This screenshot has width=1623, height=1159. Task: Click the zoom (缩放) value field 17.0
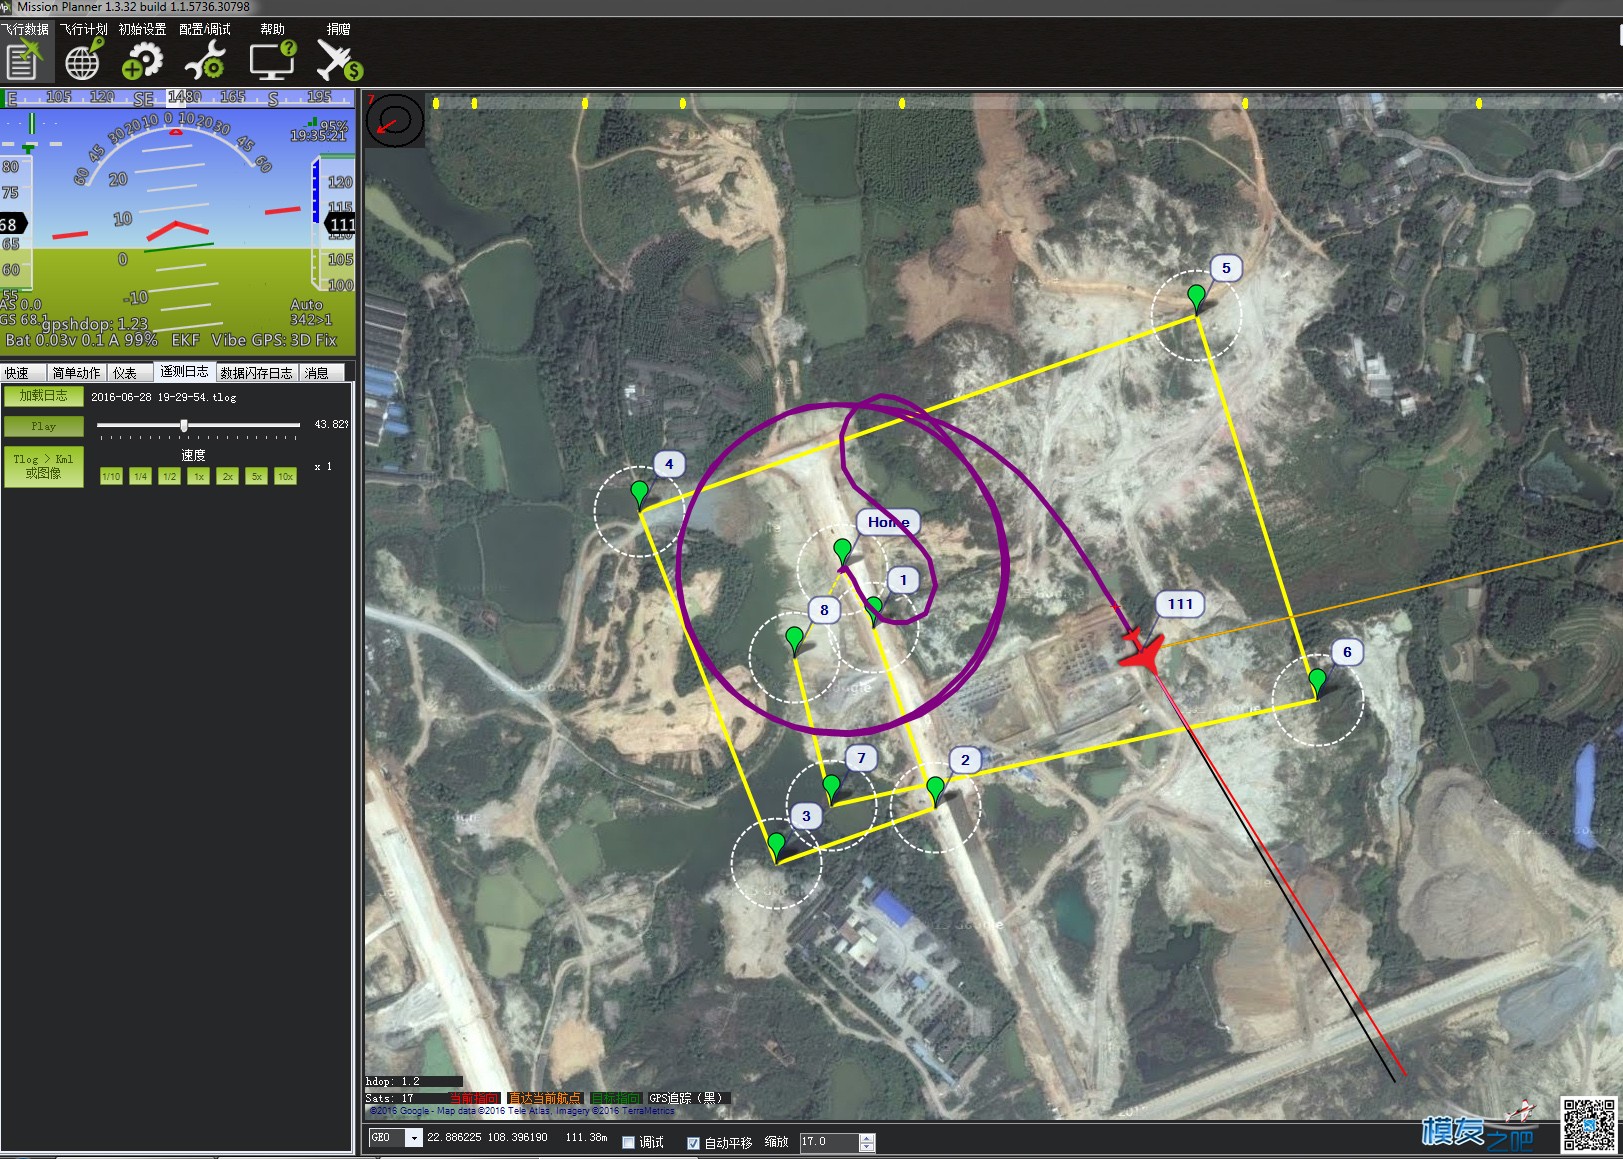click(829, 1142)
